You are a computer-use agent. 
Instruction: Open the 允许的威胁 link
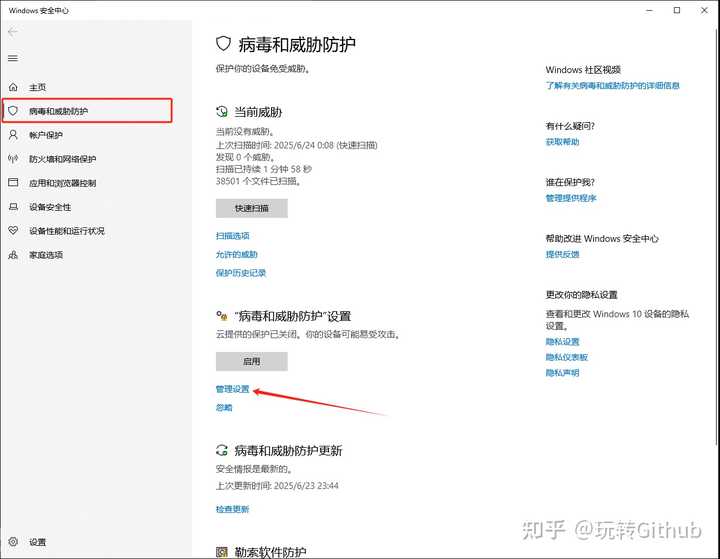236,254
